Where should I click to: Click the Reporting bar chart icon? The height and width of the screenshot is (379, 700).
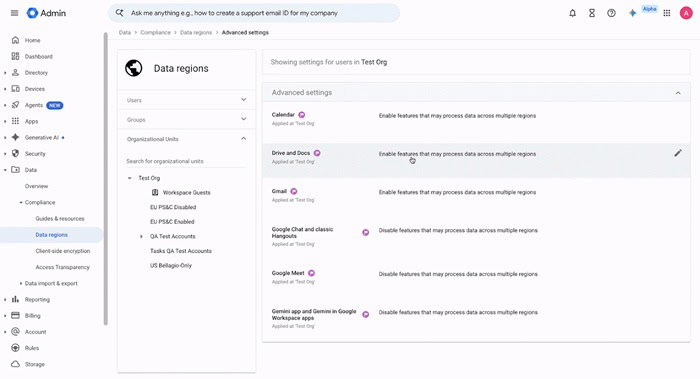[x=15, y=299]
